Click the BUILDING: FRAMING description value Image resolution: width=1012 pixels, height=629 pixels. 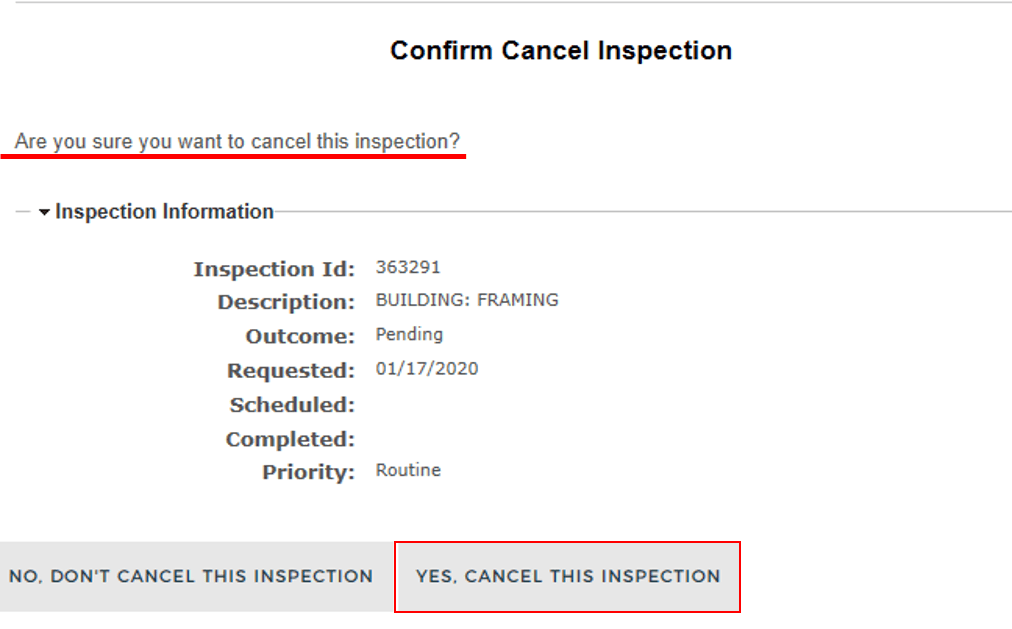click(x=467, y=300)
